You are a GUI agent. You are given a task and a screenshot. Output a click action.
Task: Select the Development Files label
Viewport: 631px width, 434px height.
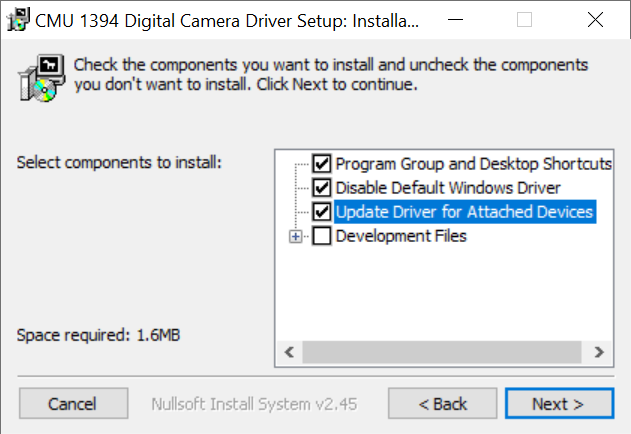coord(401,236)
